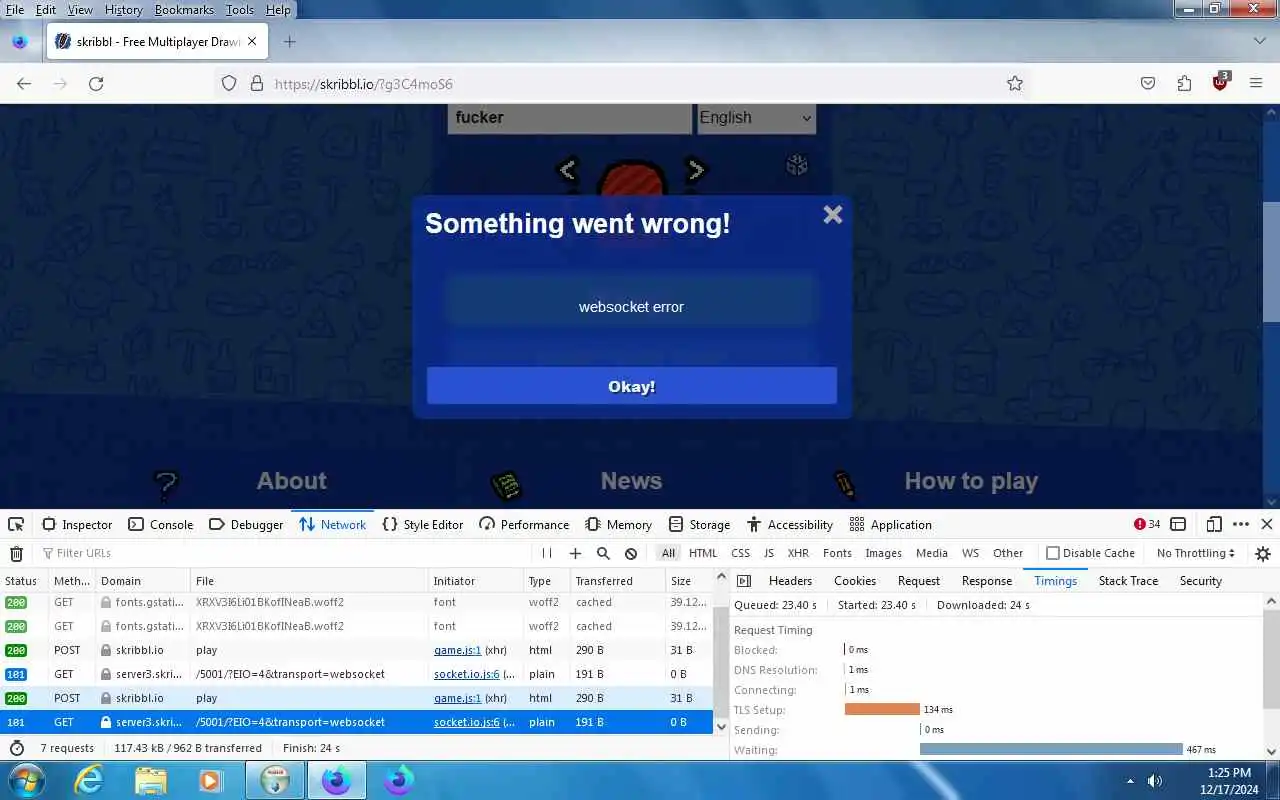Viewport: 1280px width, 800px height.
Task: Select previous avatar option left arrow
Action: tap(567, 170)
